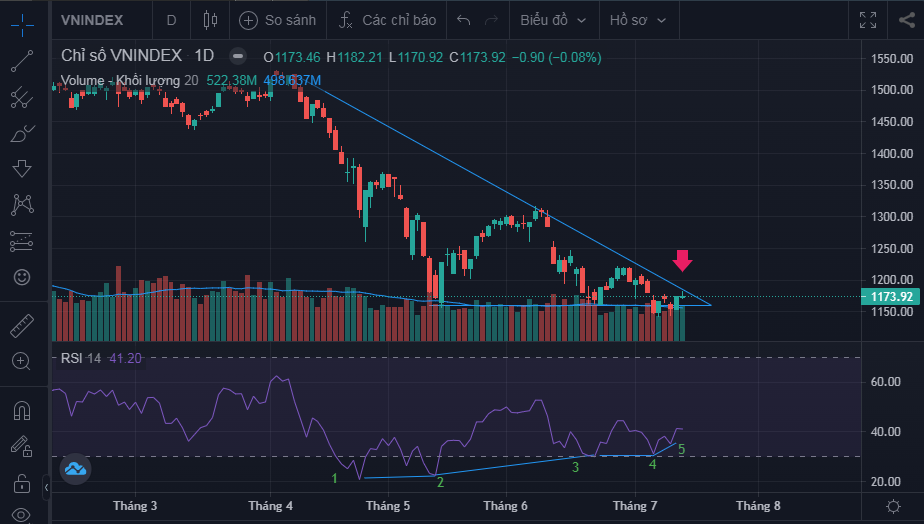Toggle hide all drawings eye icon
Screen dimensions: 924x524
pos(22,515)
